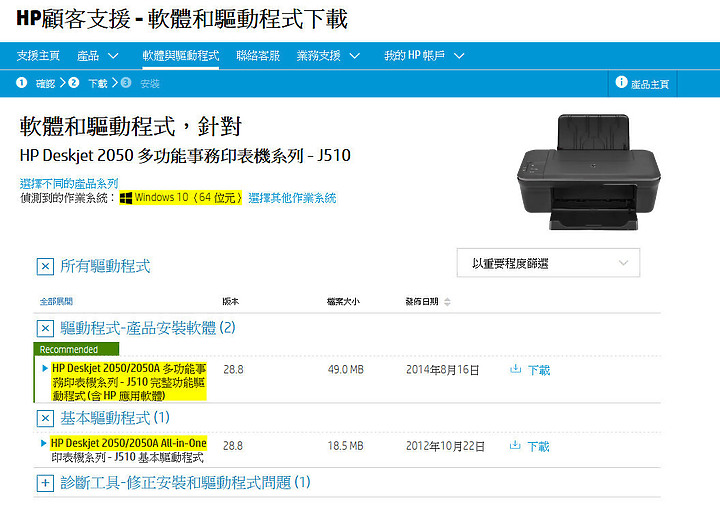Click the Windows 10 (64 位元) detected OS text
This screenshot has height=530, width=720.
click(x=188, y=198)
